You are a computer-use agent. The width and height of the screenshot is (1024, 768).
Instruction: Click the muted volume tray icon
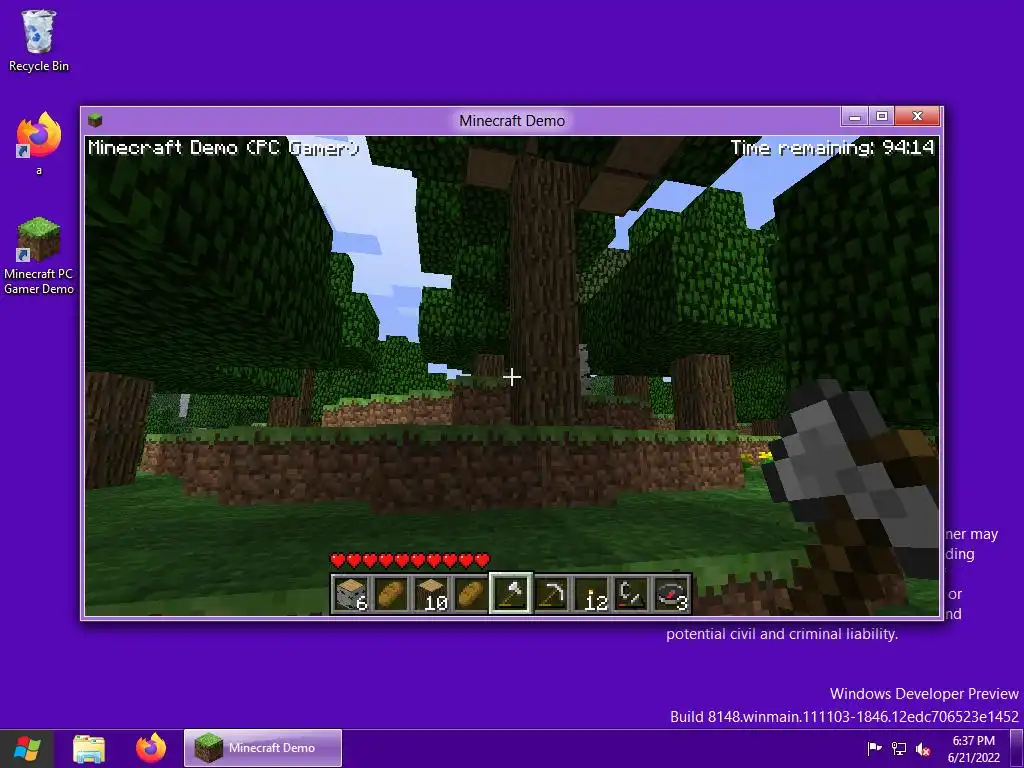[923, 748]
